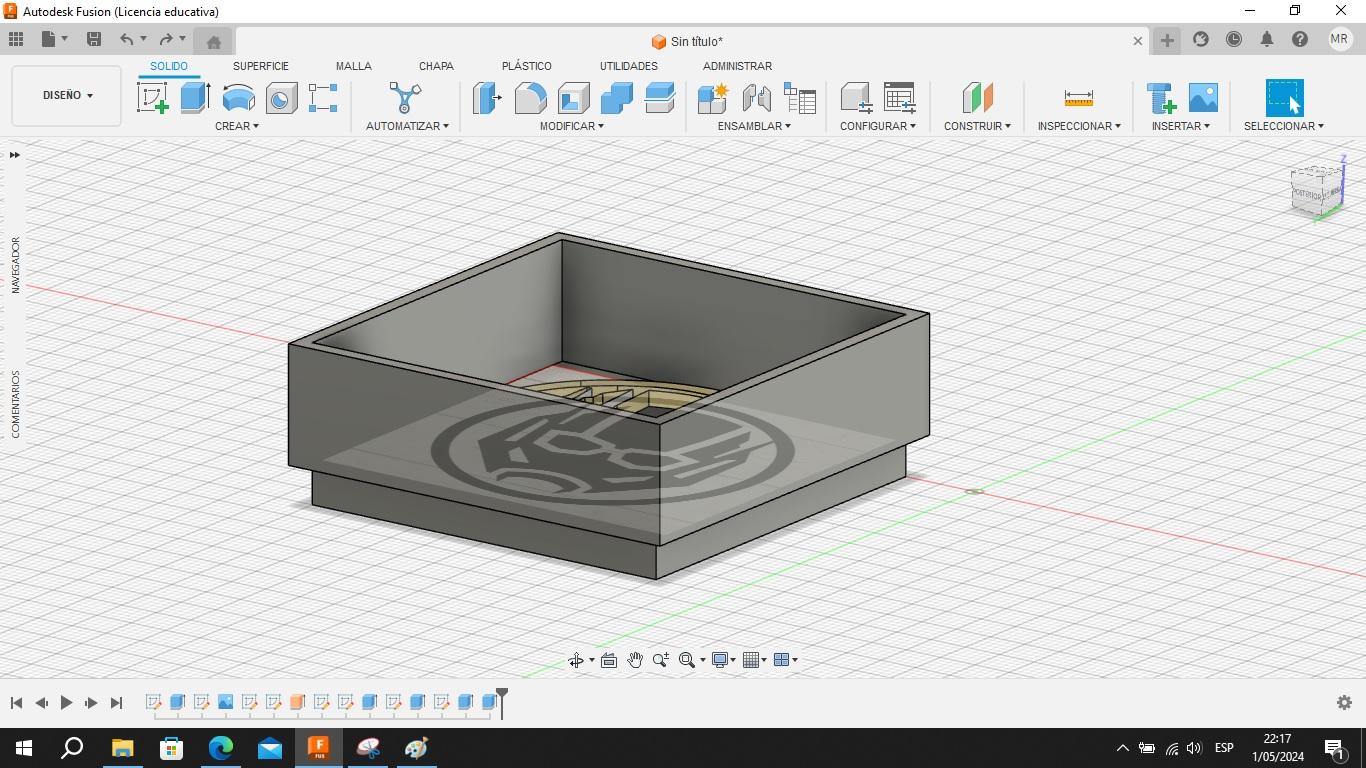Open the DISEÑO workspace dropdown
This screenshot has width=1366, height=768.
click(x=67, y=96)
